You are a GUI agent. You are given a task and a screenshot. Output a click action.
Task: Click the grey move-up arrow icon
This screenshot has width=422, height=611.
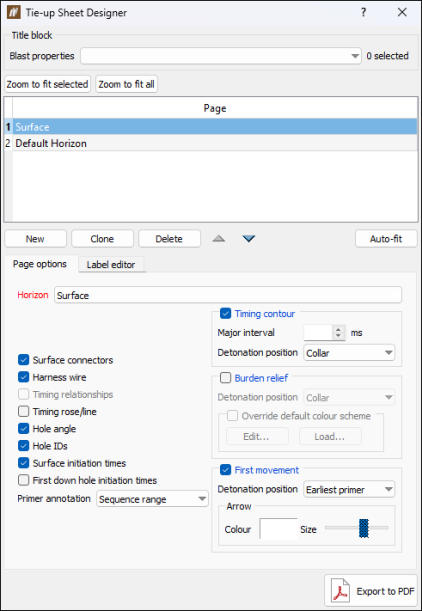click(x=219, y=238)
